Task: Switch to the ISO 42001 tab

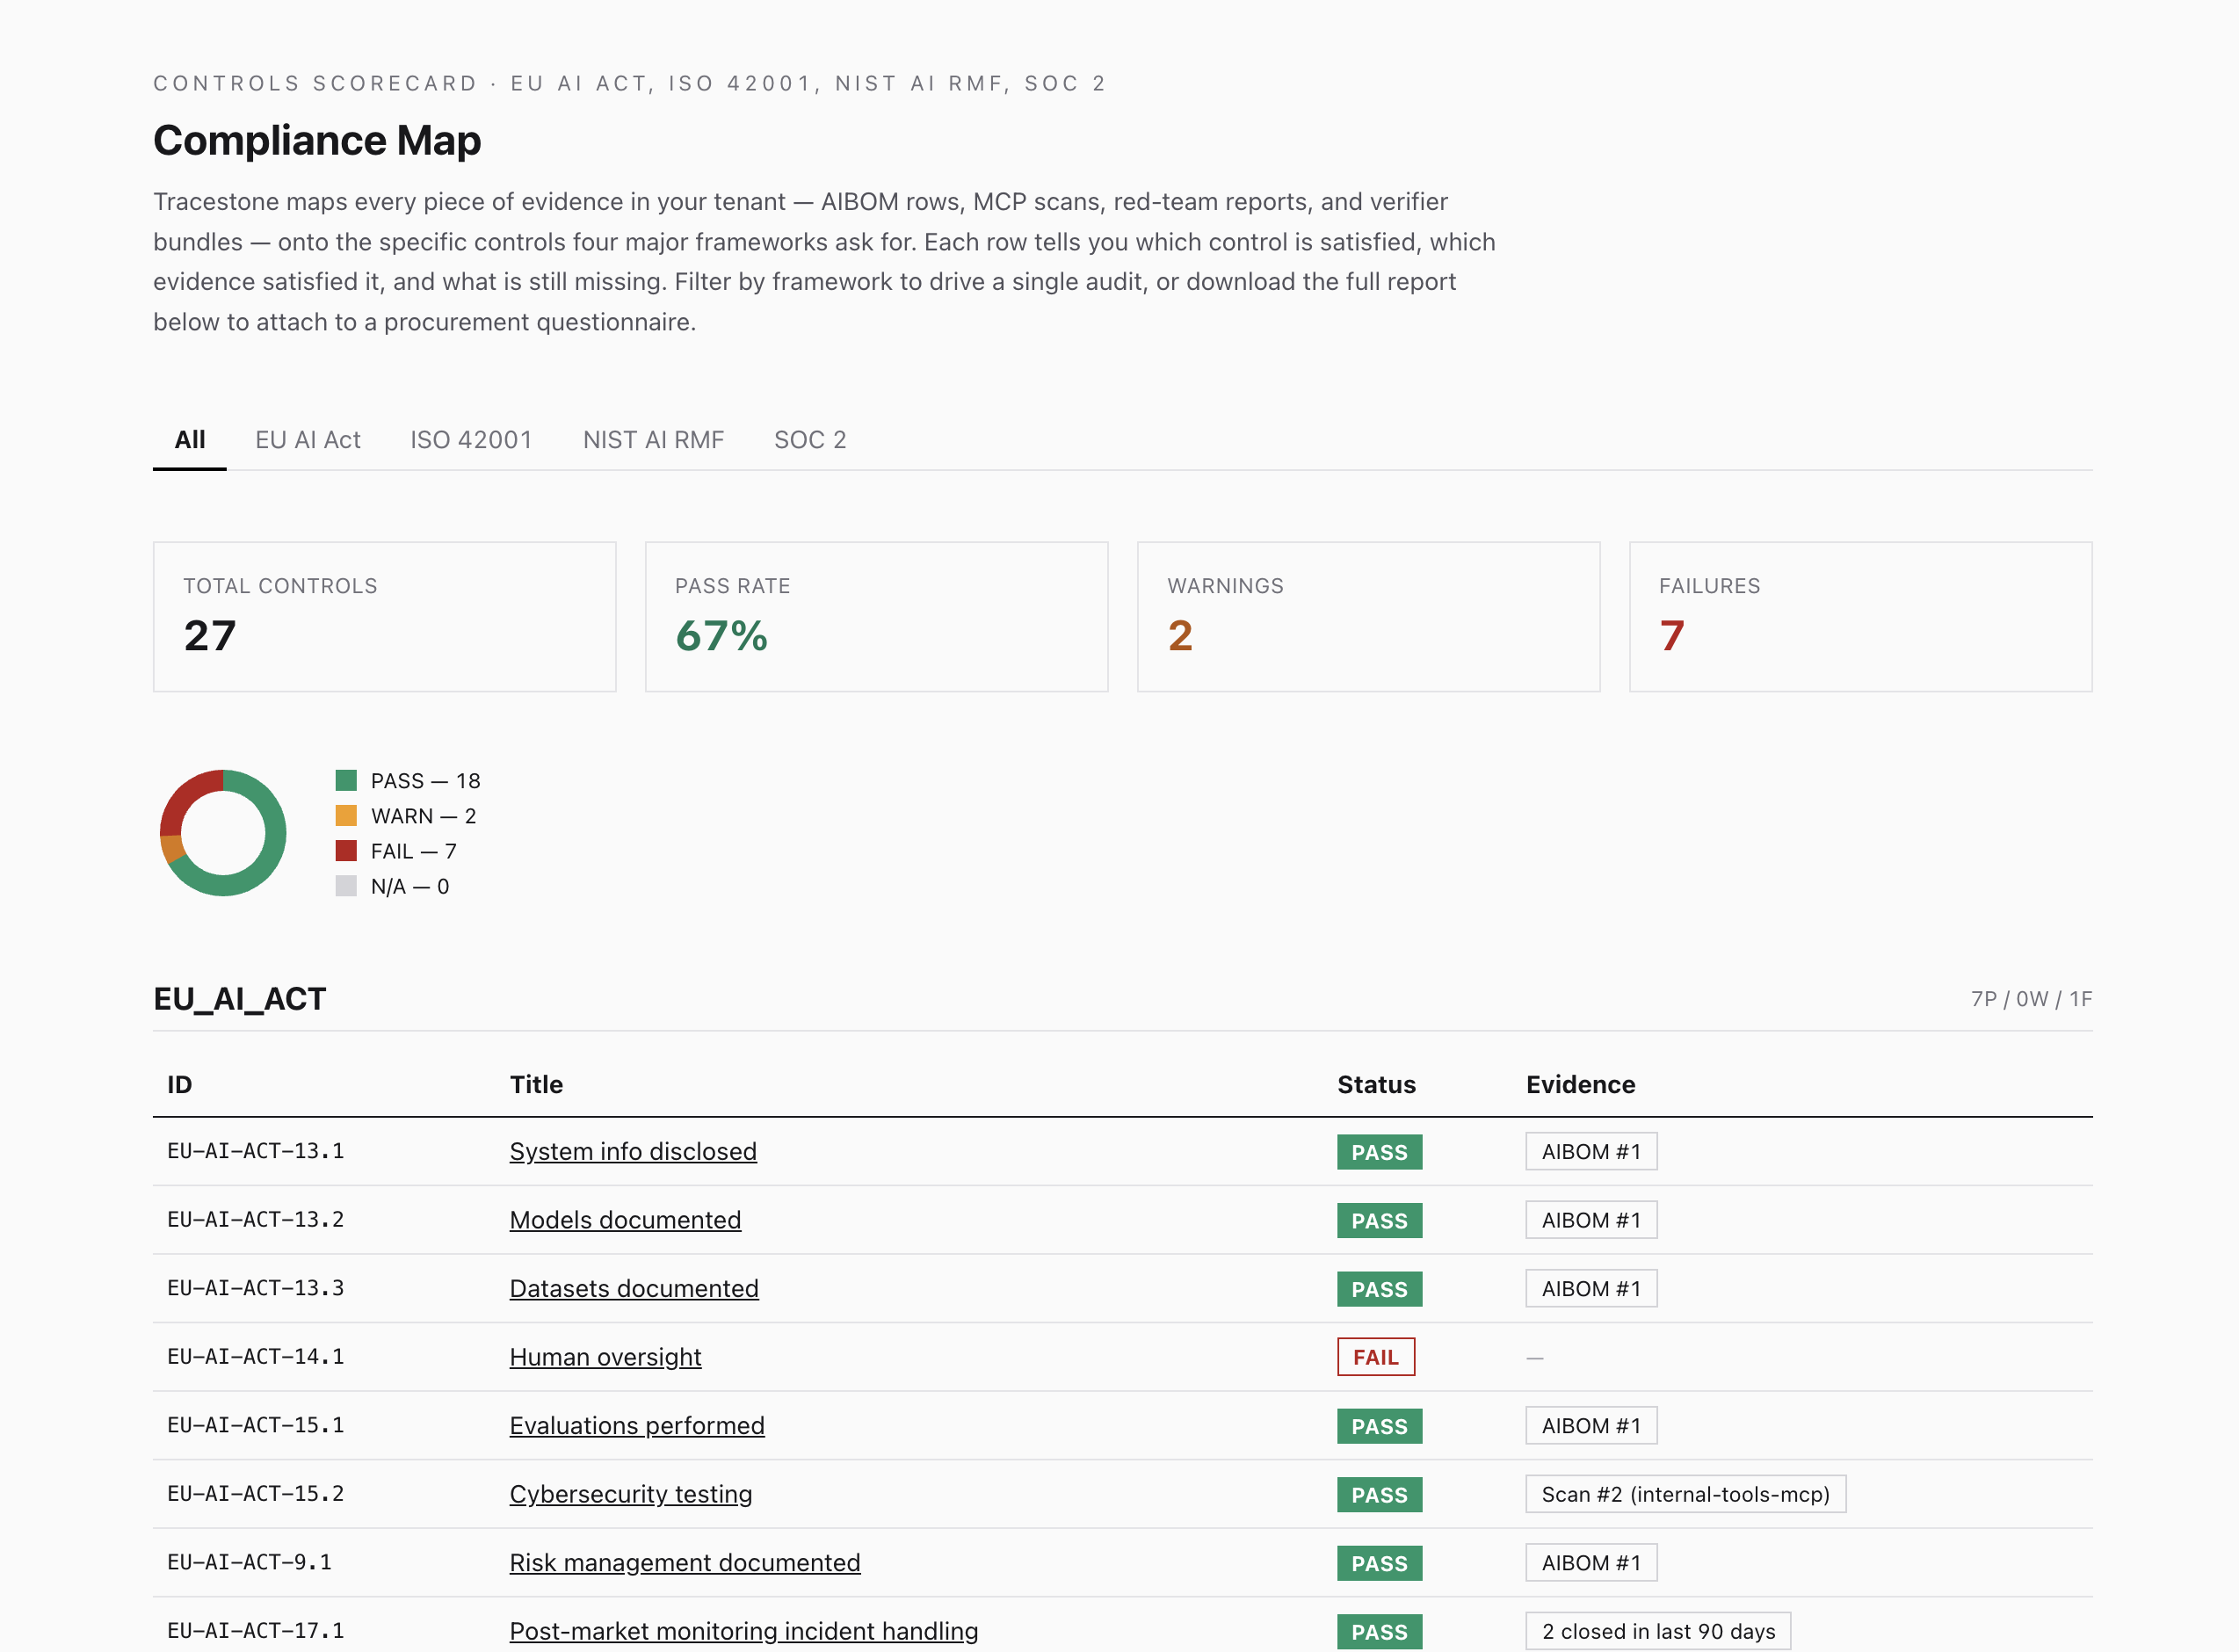Action: [x=471, y=440]
